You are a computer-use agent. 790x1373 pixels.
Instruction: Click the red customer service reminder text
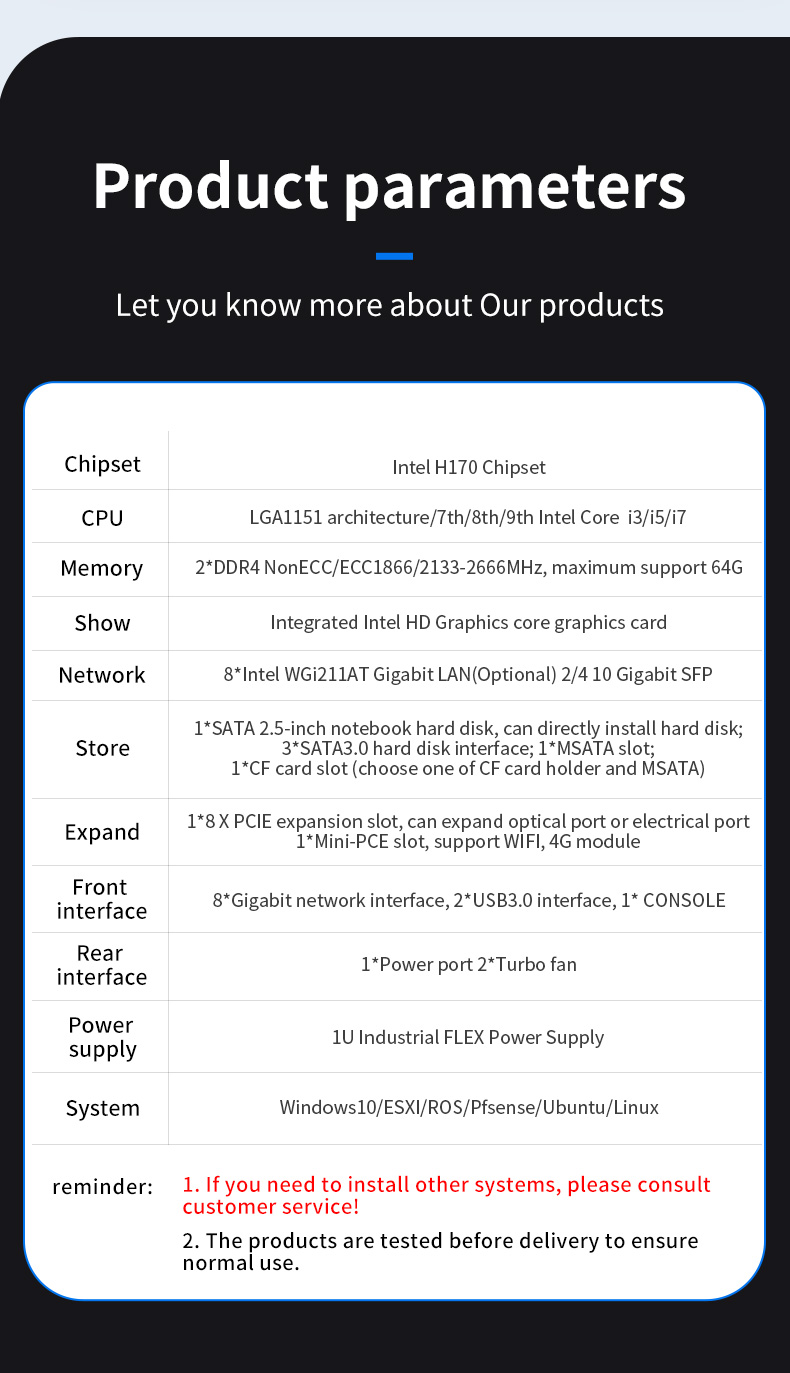(446, 1195)
